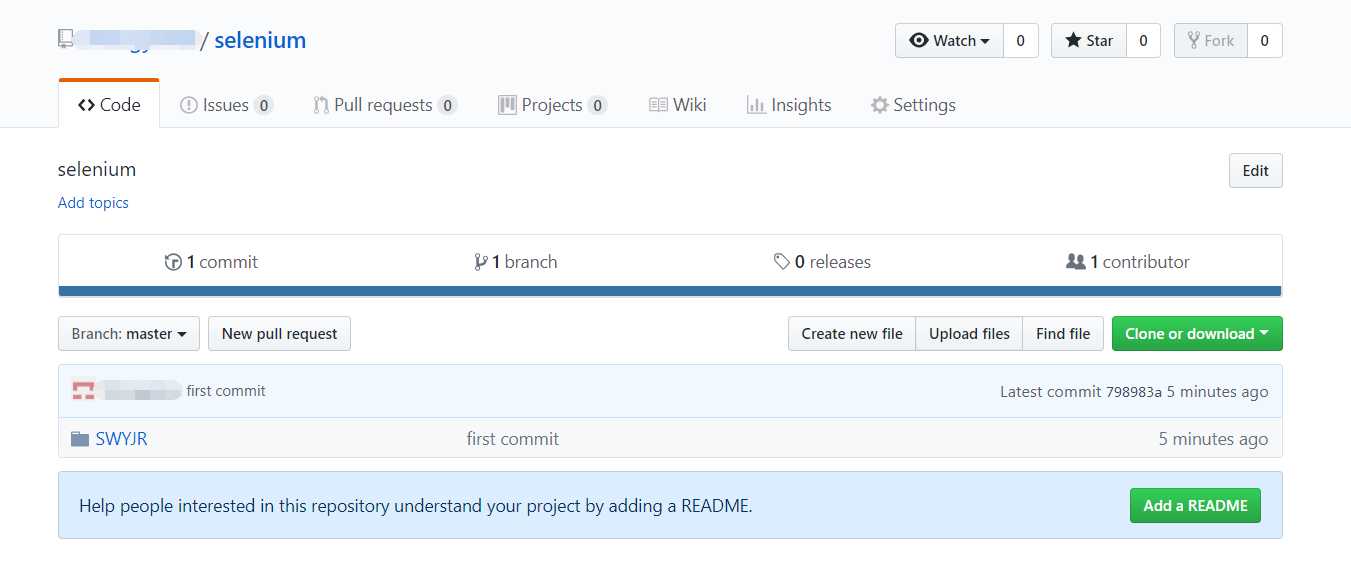Click the committer avatar next to first commit
Viewport: 1351px width, 576px height.
tap(83, 391)
